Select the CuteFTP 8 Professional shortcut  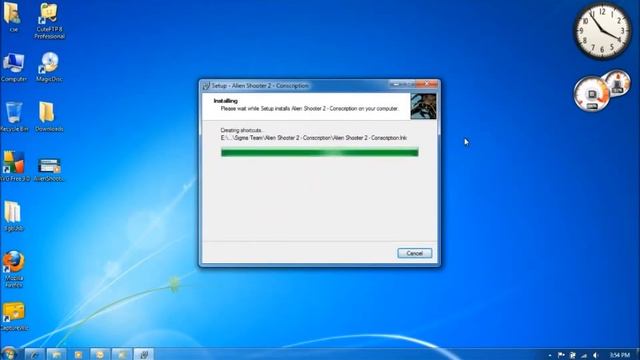click(x=49, y=20)
